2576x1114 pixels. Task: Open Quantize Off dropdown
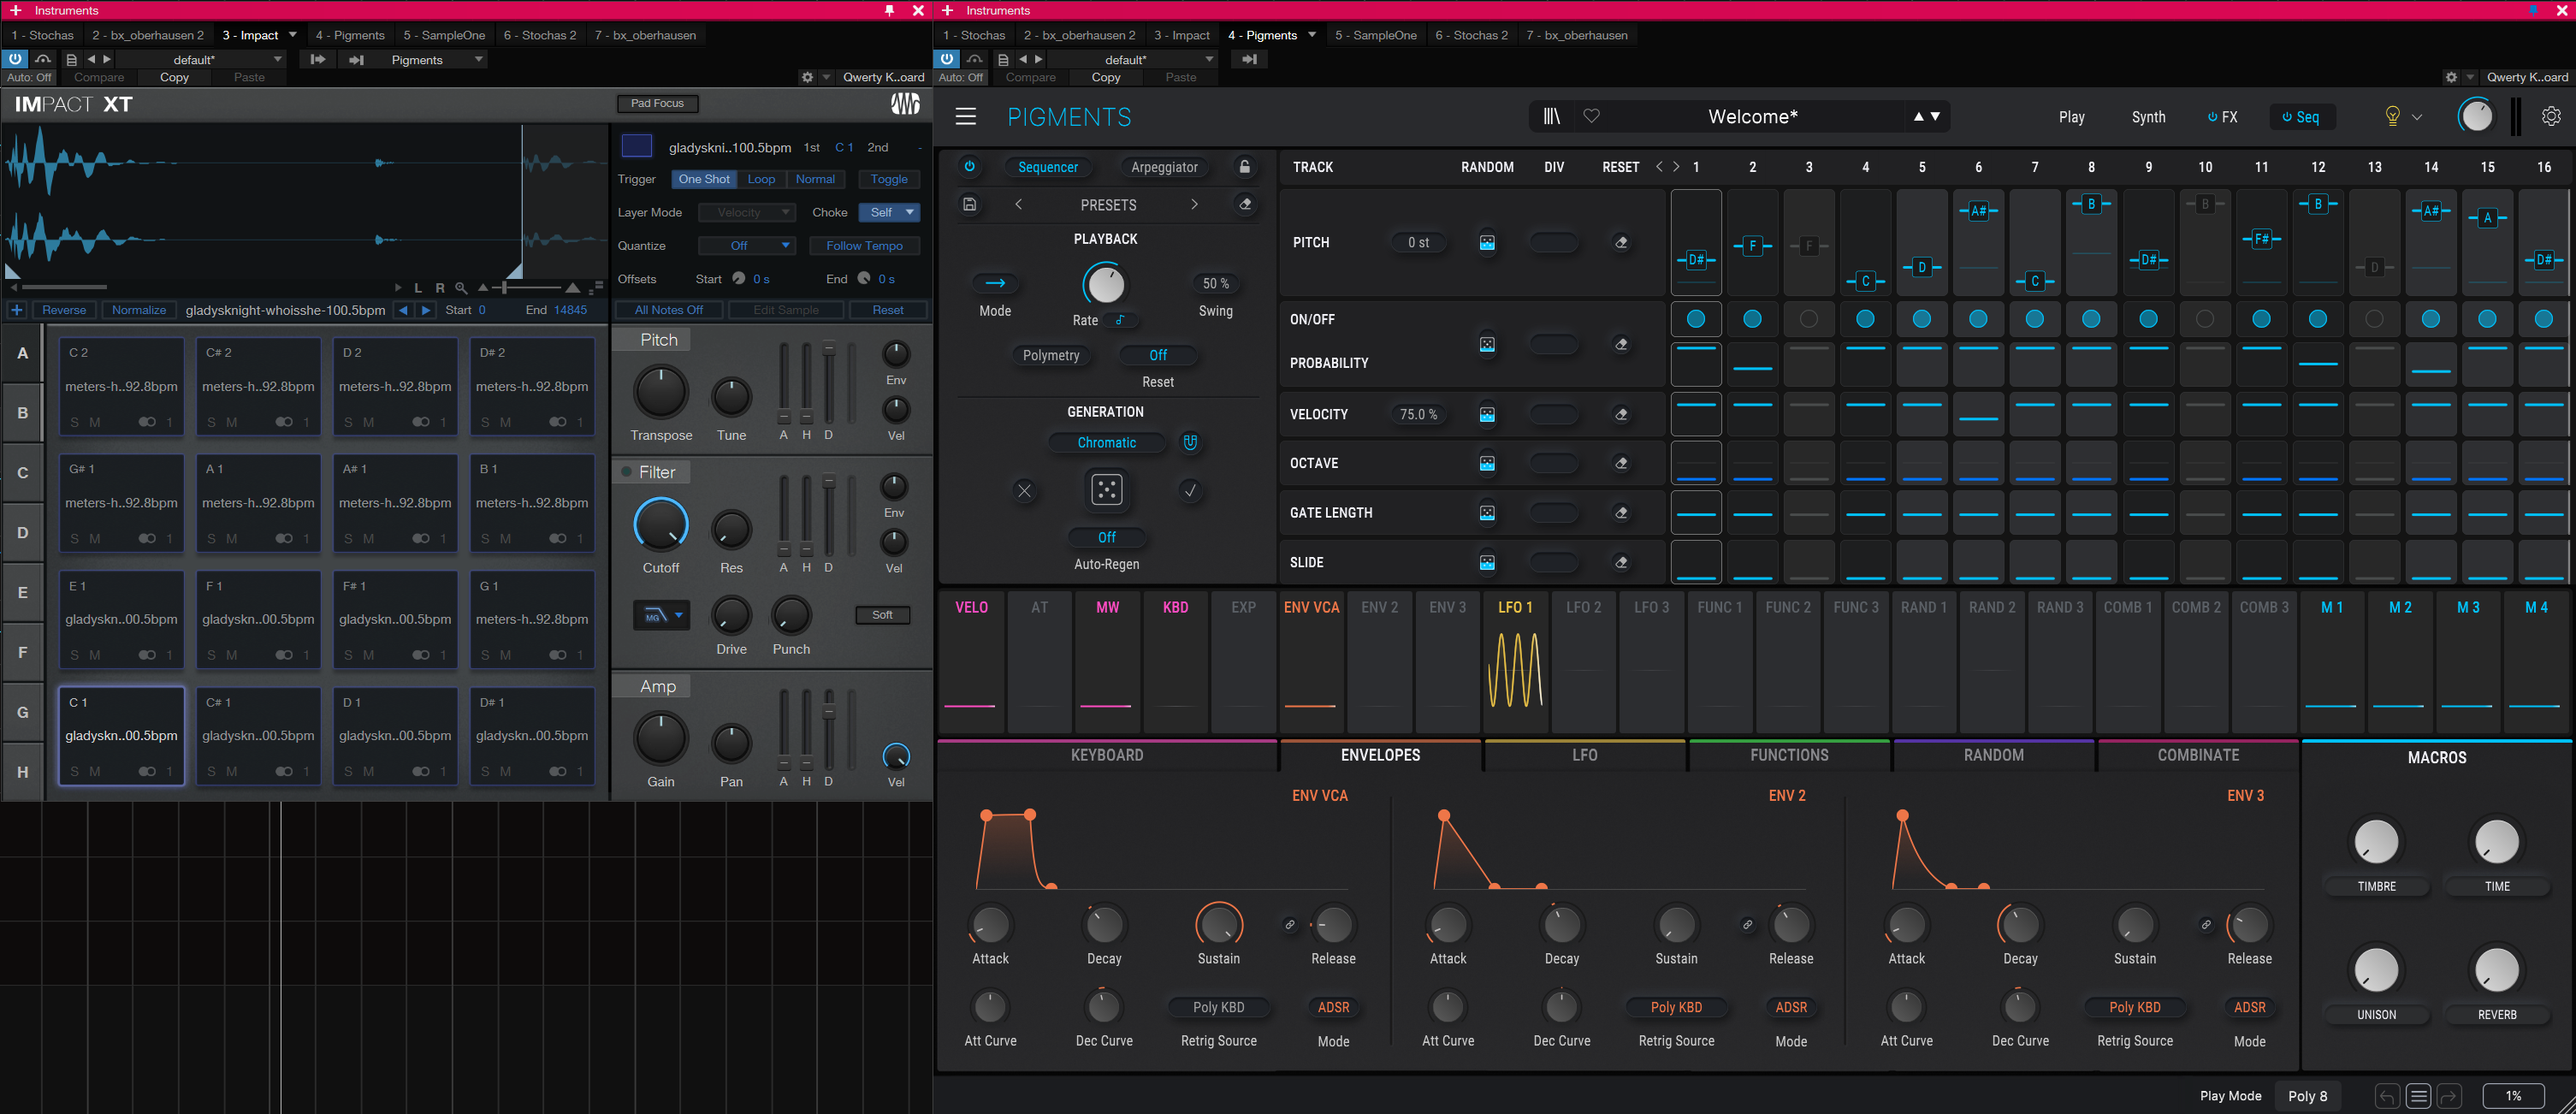click(x=746, y=245)
